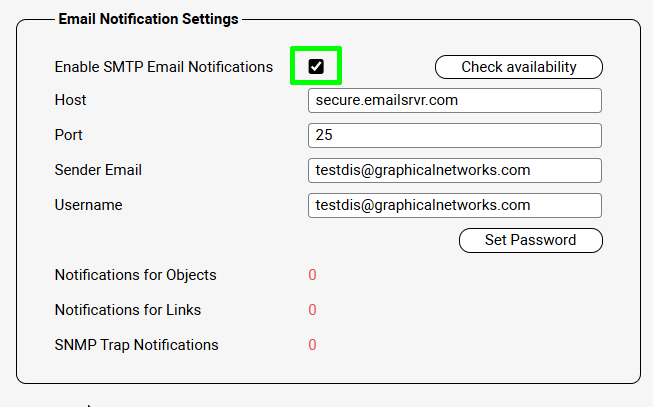Click into the Port field showing 25

pos(455,135)
